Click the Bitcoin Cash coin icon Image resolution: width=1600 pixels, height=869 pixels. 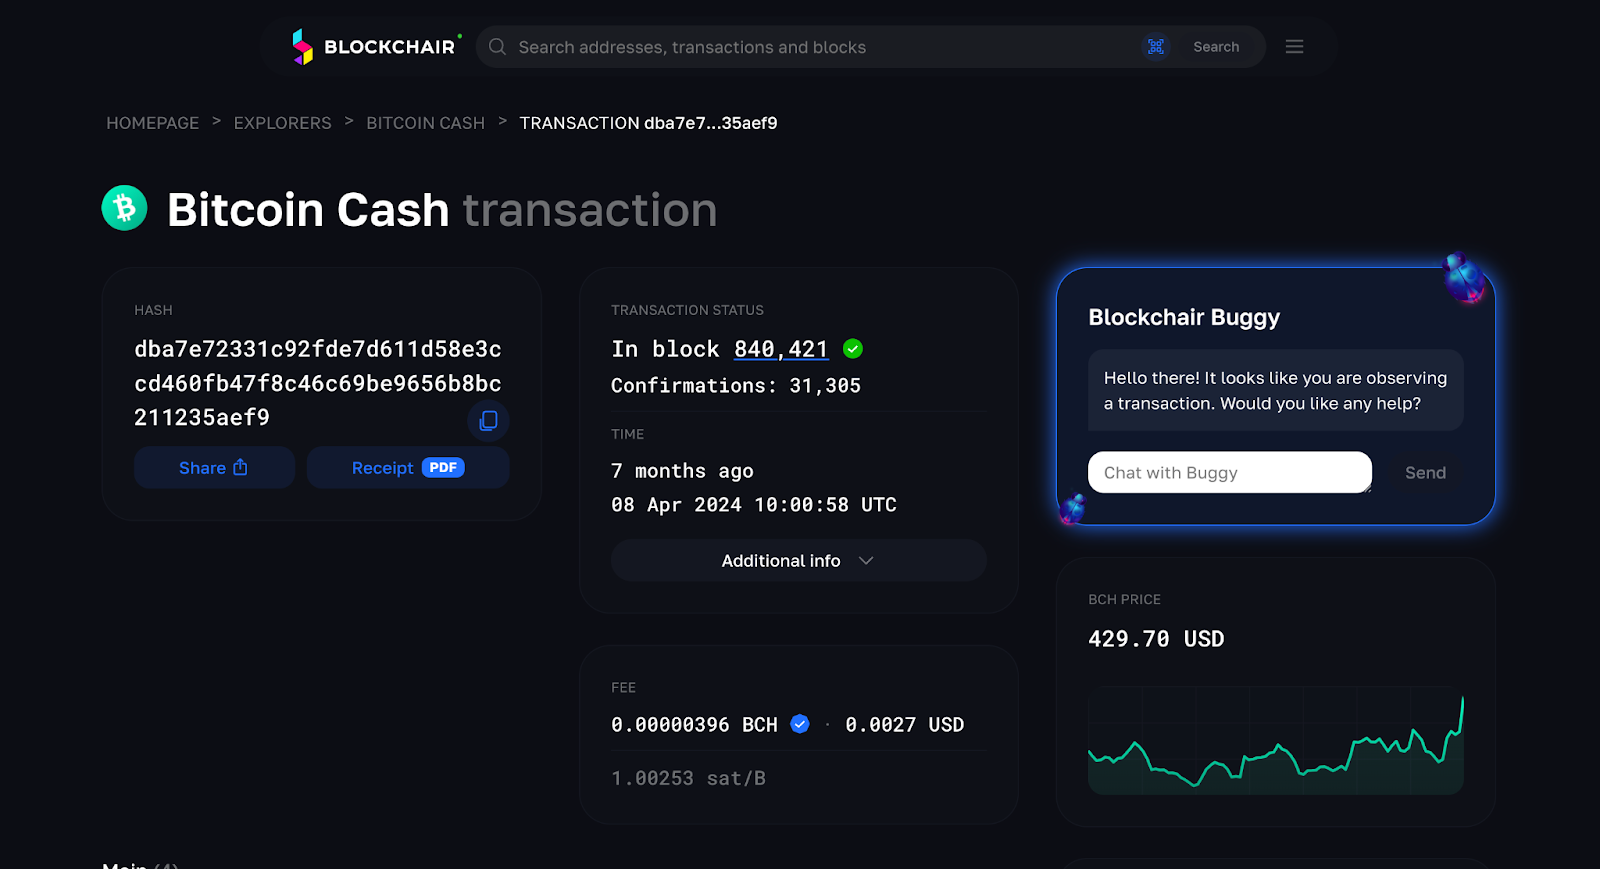click(125, 208)
